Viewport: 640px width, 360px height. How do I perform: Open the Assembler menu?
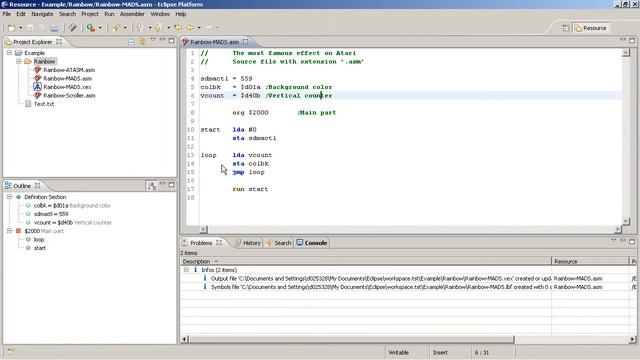132,14
